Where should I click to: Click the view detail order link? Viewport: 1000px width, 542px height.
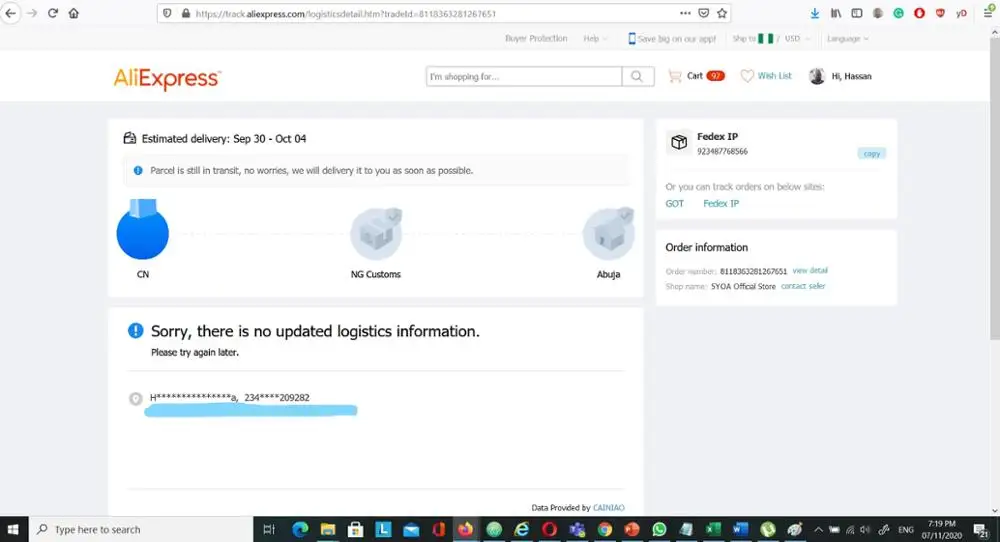810,270
